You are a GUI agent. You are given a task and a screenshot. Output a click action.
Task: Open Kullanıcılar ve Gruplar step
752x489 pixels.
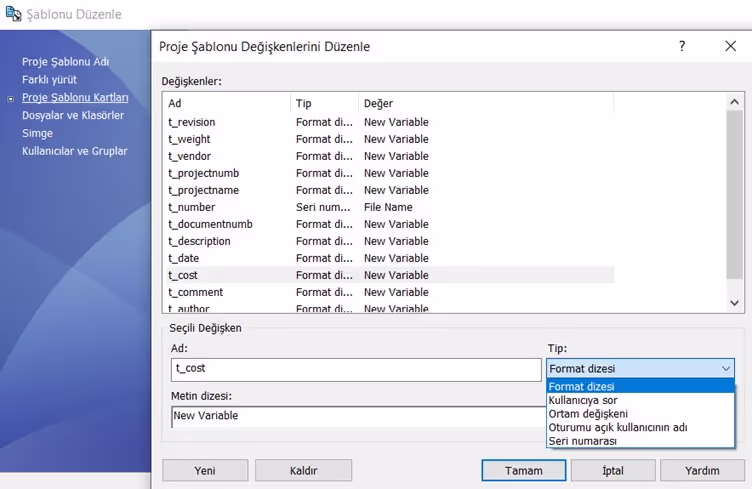(75, 151)
